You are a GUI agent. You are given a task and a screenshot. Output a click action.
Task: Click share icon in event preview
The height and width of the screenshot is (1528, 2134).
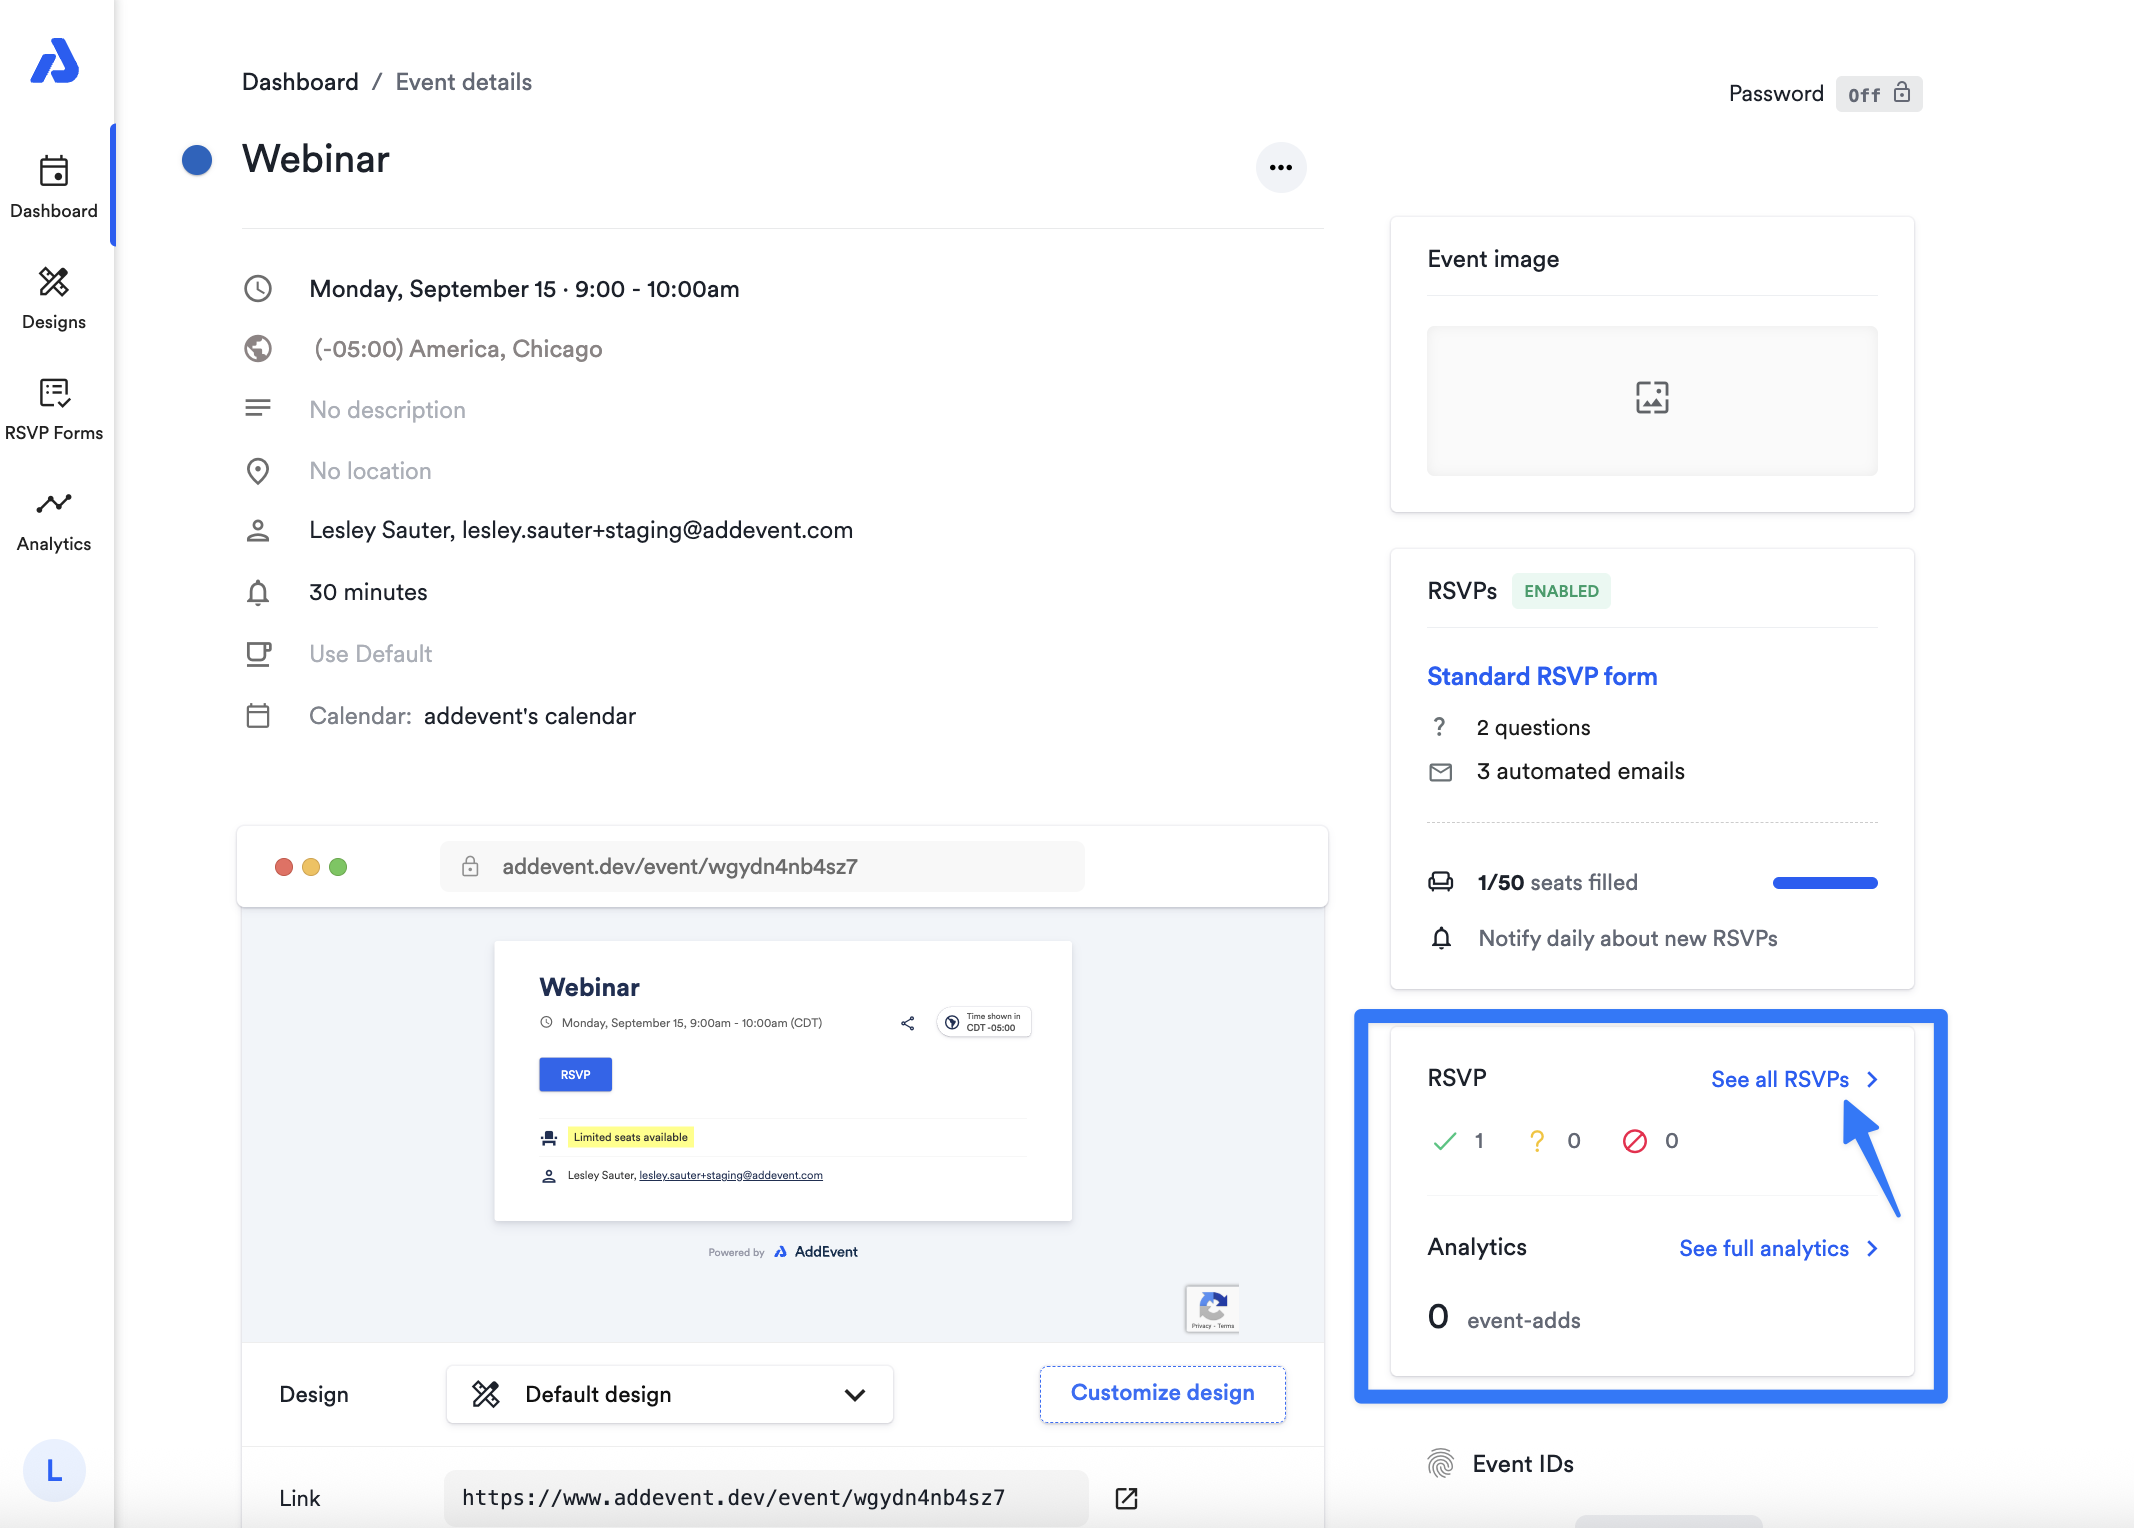pos(907,1023)
